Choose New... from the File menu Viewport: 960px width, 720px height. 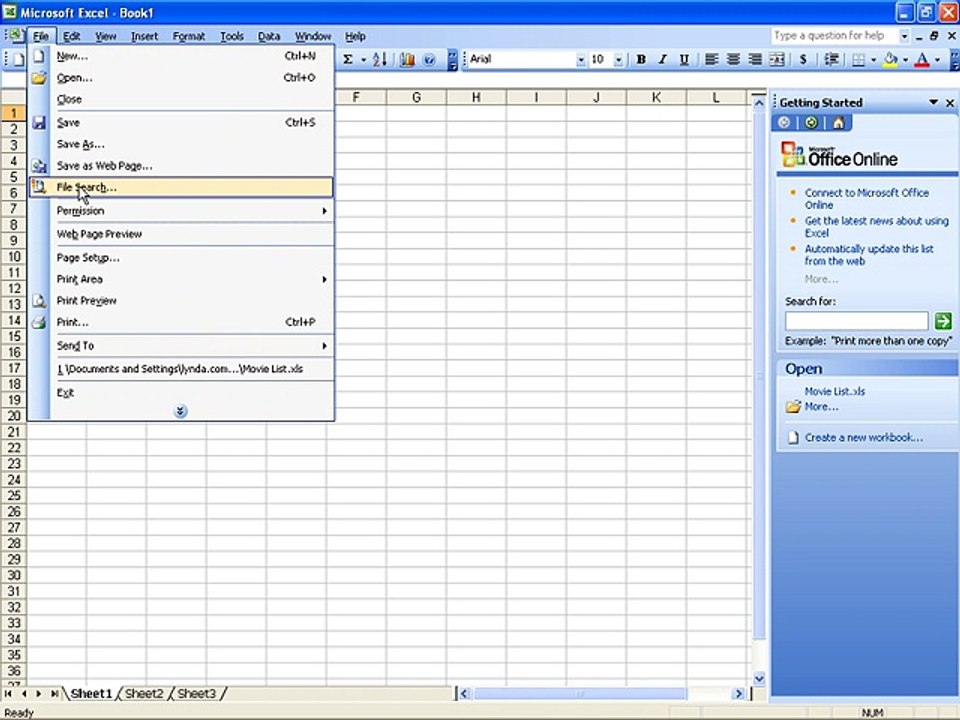[x=181, y=56]
